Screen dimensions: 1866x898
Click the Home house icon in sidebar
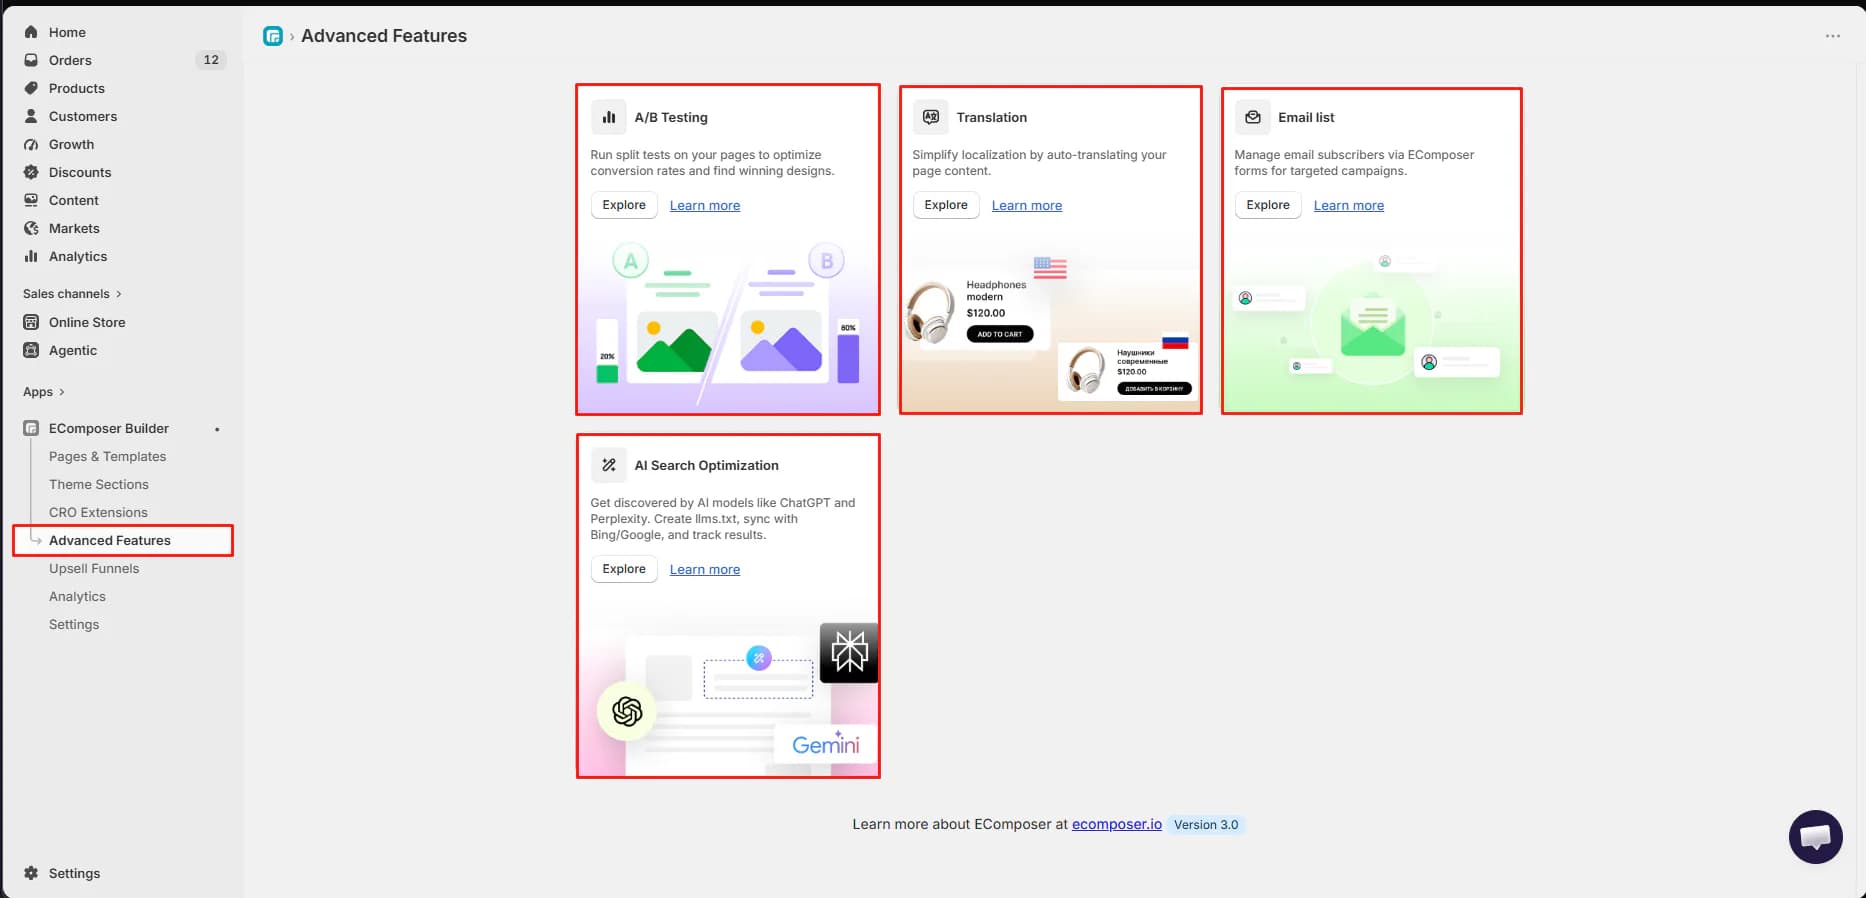coord(31,32)
